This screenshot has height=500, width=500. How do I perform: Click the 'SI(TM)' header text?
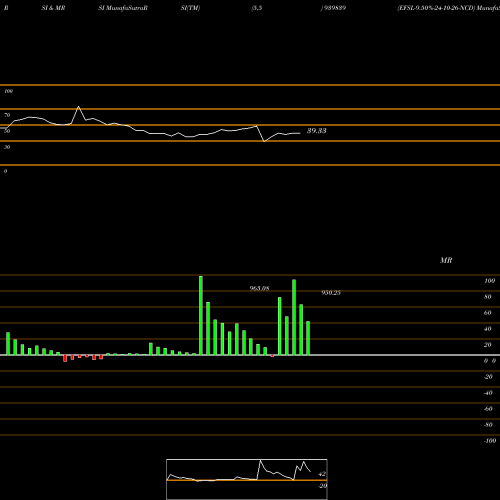[x=190, y=8]
